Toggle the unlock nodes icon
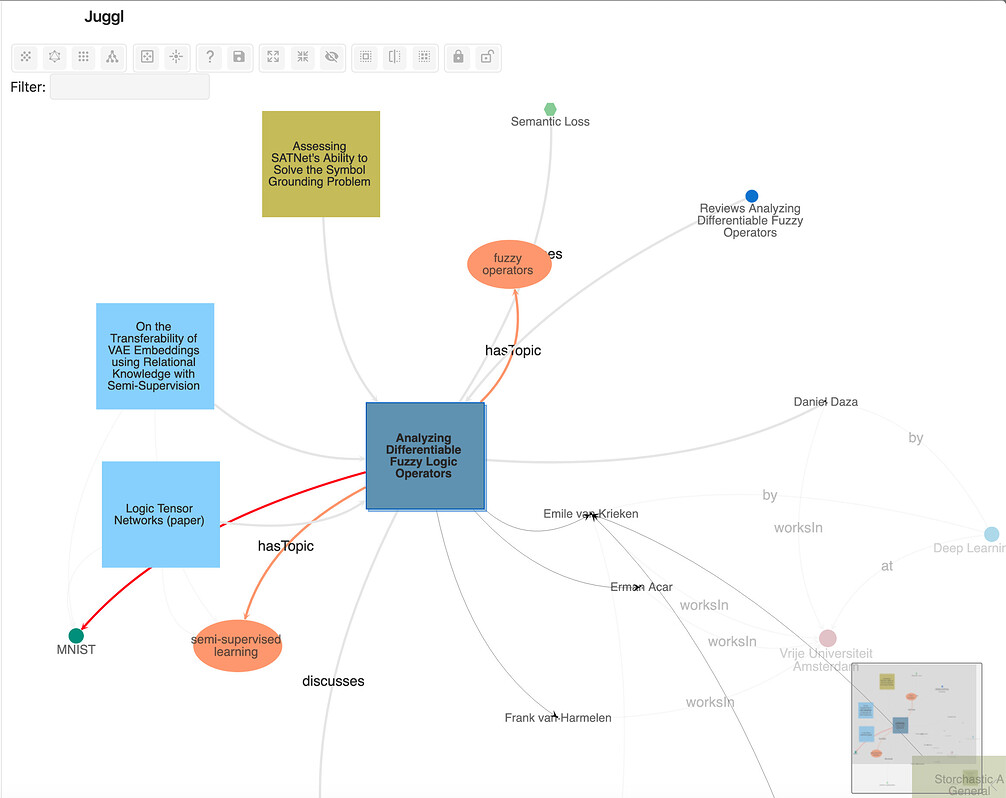Image resolution: width=1006 pixels, height=798 pixels. pos(487,57)
